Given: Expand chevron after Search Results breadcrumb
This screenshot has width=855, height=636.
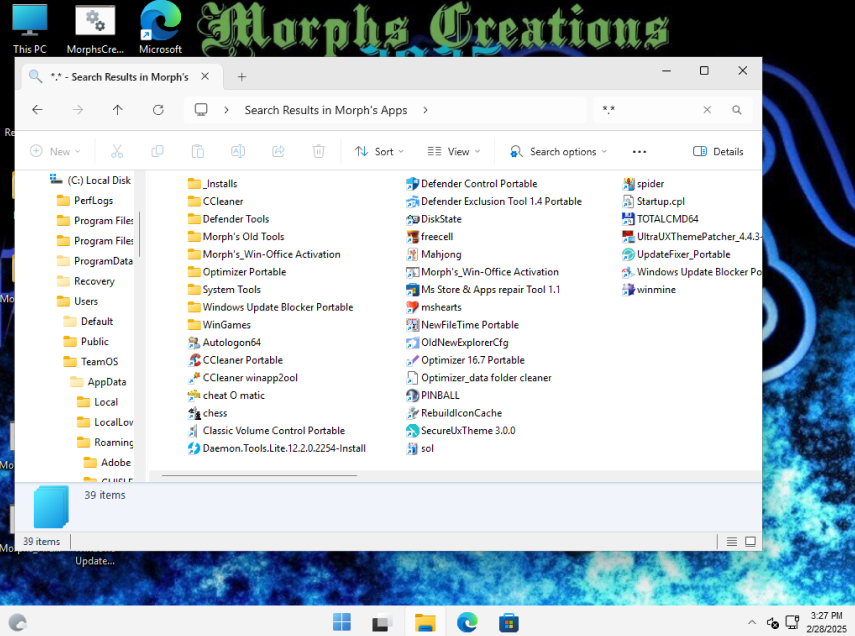Looking at the screenshot, I should [425, 110].
